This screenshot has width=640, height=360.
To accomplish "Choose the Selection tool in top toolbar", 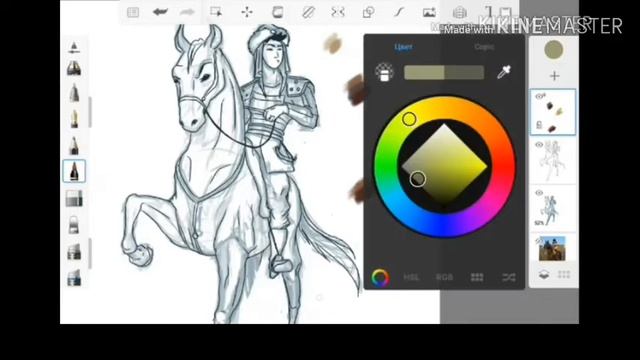I will pos(216,12).
